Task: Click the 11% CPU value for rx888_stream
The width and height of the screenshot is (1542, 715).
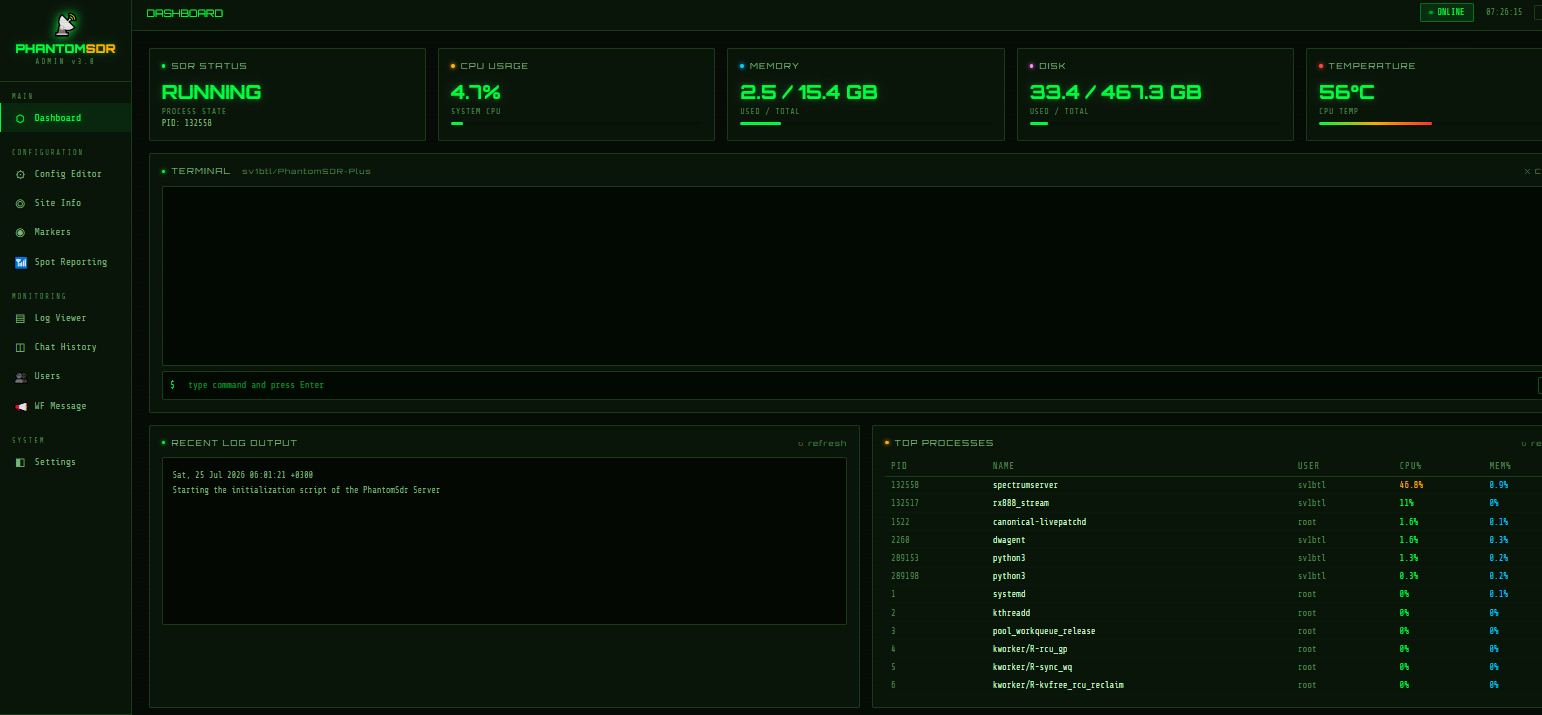Action: pyautogui.click(x=1406, y=503)
